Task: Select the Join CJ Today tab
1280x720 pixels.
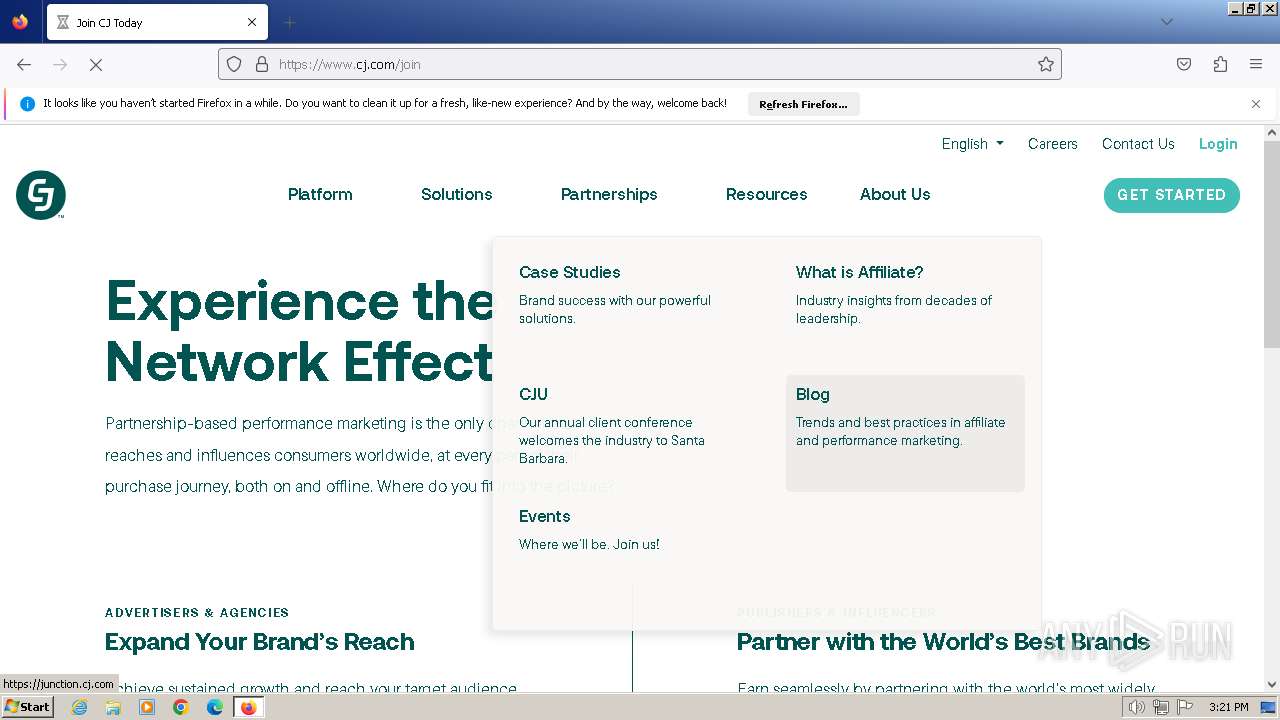Action: (155, 22)
